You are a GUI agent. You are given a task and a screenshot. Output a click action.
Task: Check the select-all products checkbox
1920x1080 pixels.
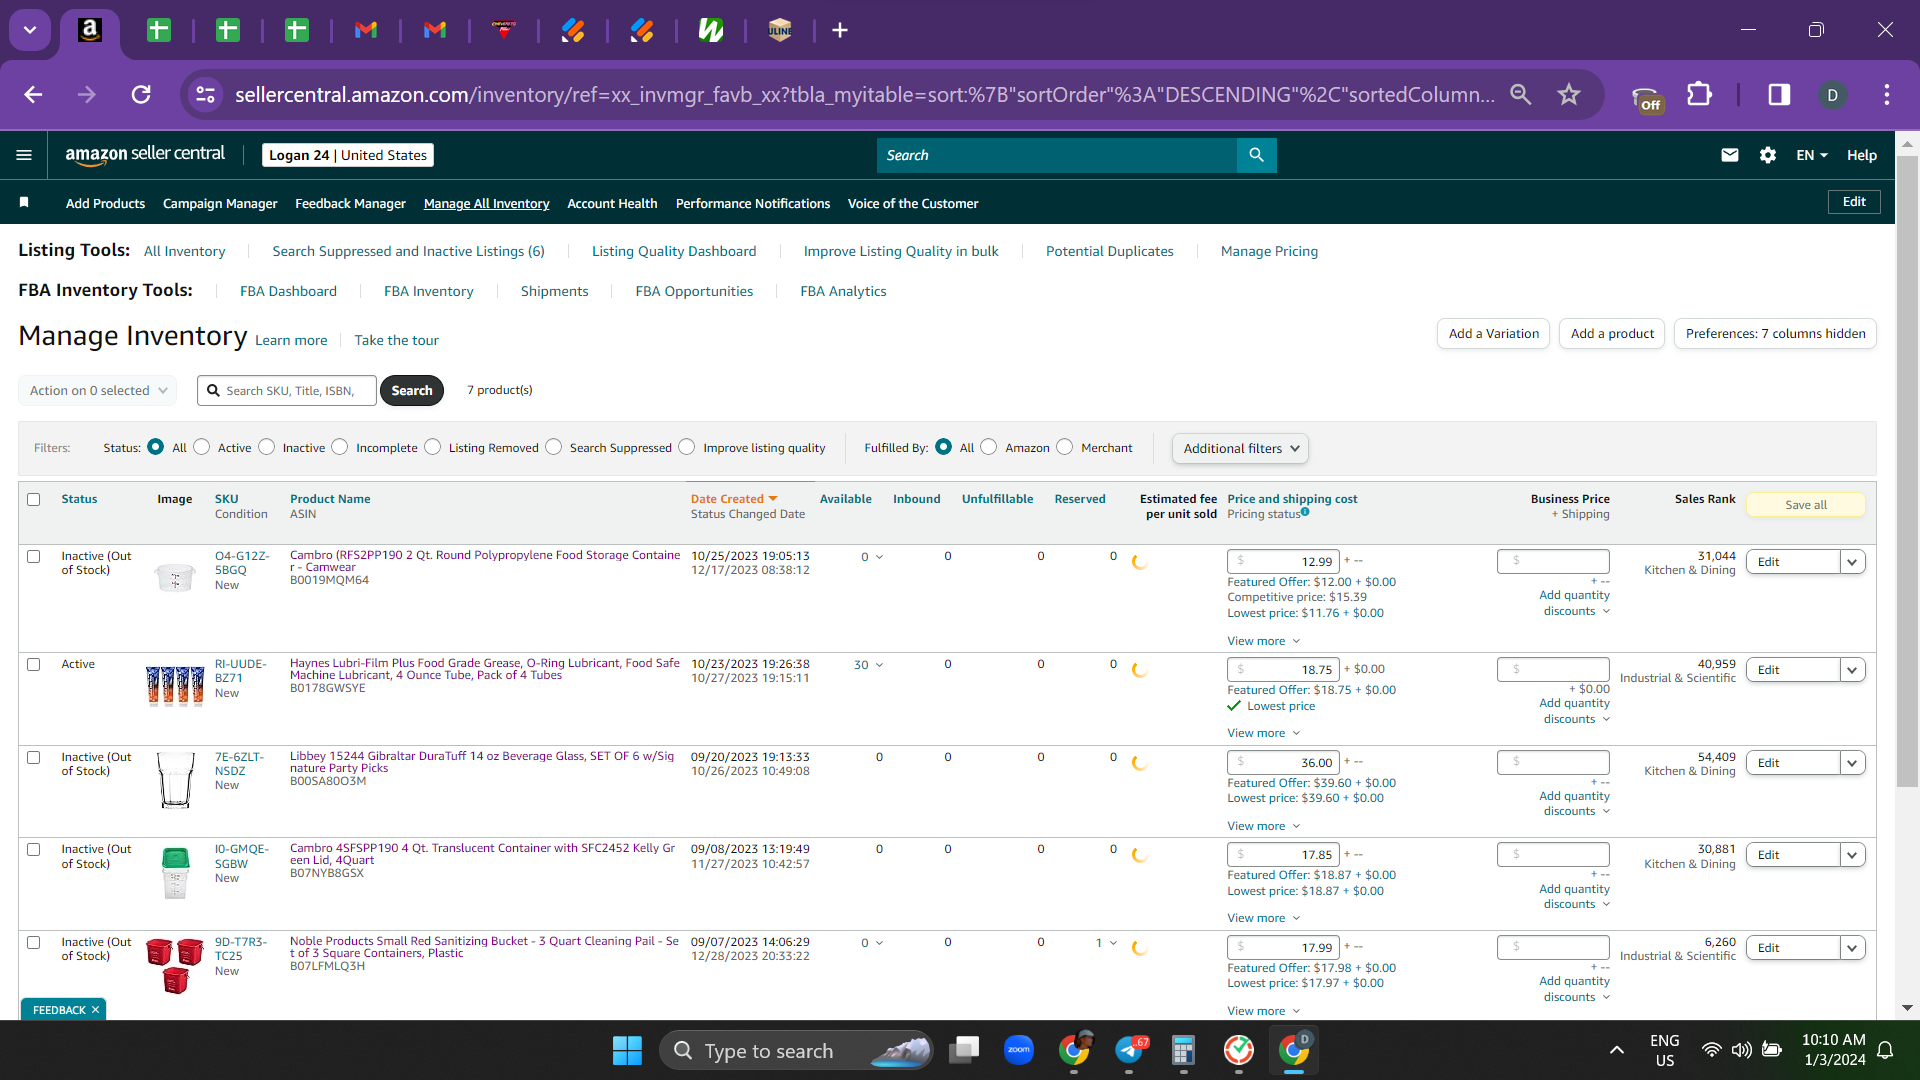pos(34,499)
